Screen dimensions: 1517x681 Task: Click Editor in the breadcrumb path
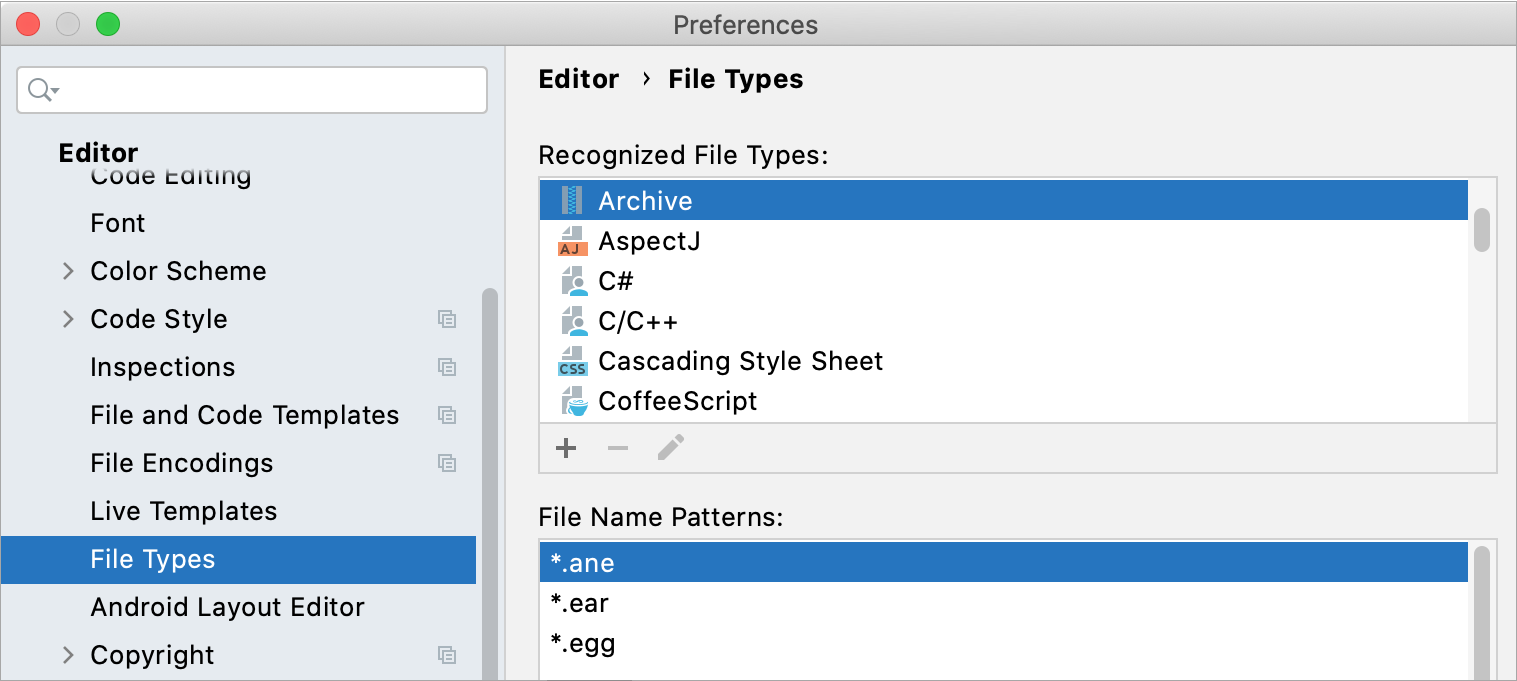[578, 78]
